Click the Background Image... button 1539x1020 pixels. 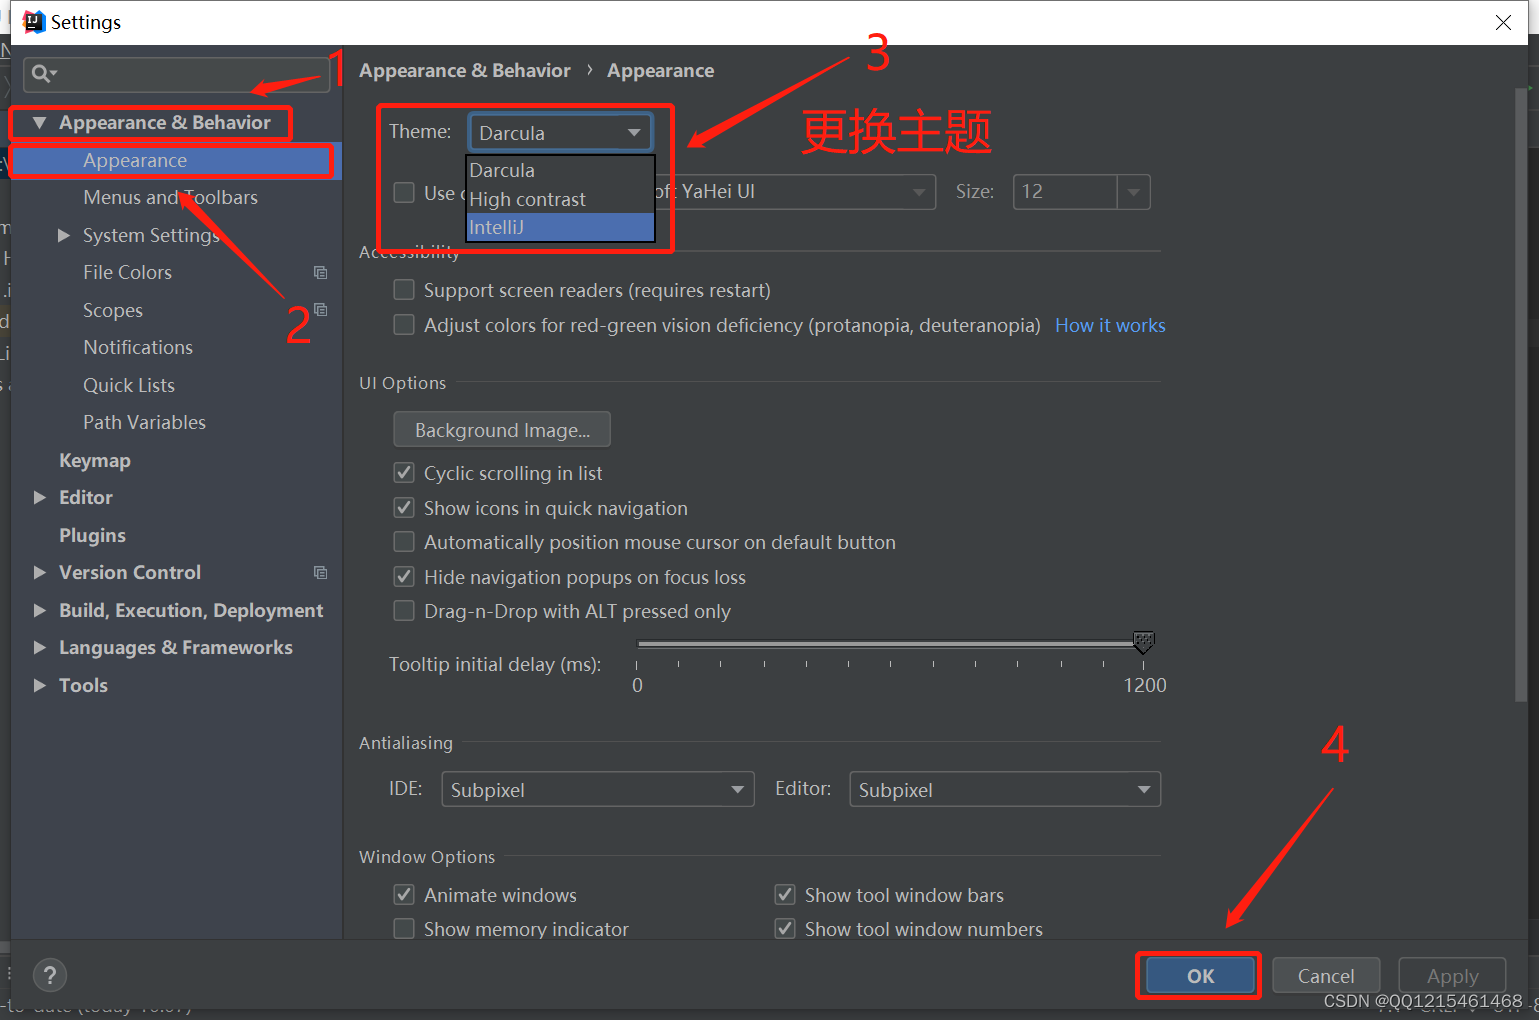(502, 430)
